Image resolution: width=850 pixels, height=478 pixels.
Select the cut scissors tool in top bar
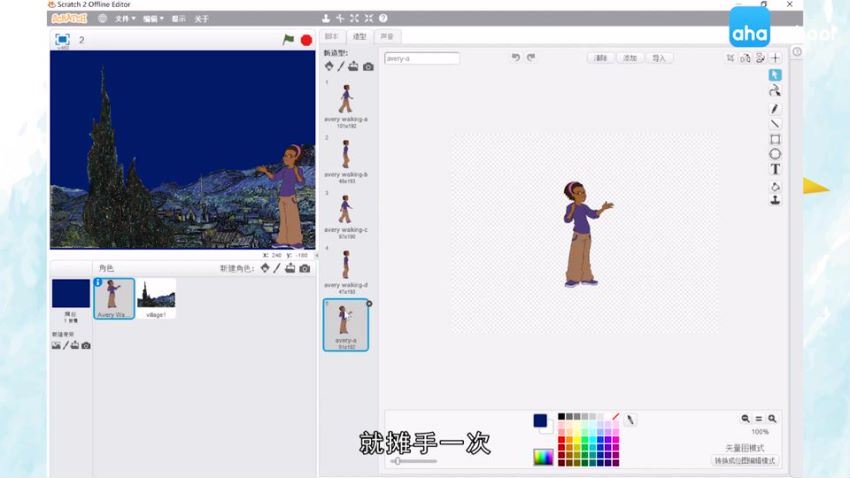340,18
